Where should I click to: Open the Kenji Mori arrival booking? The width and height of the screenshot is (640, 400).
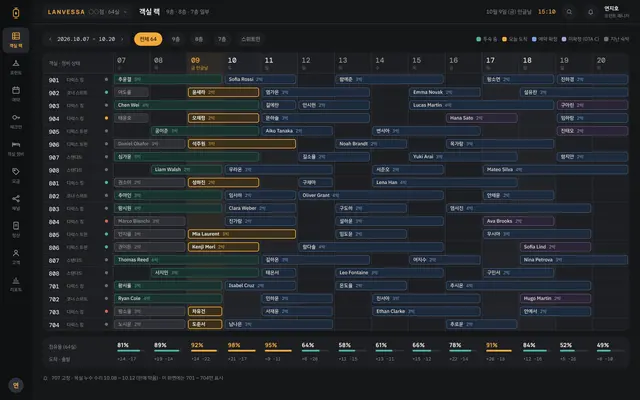point(223,247)
